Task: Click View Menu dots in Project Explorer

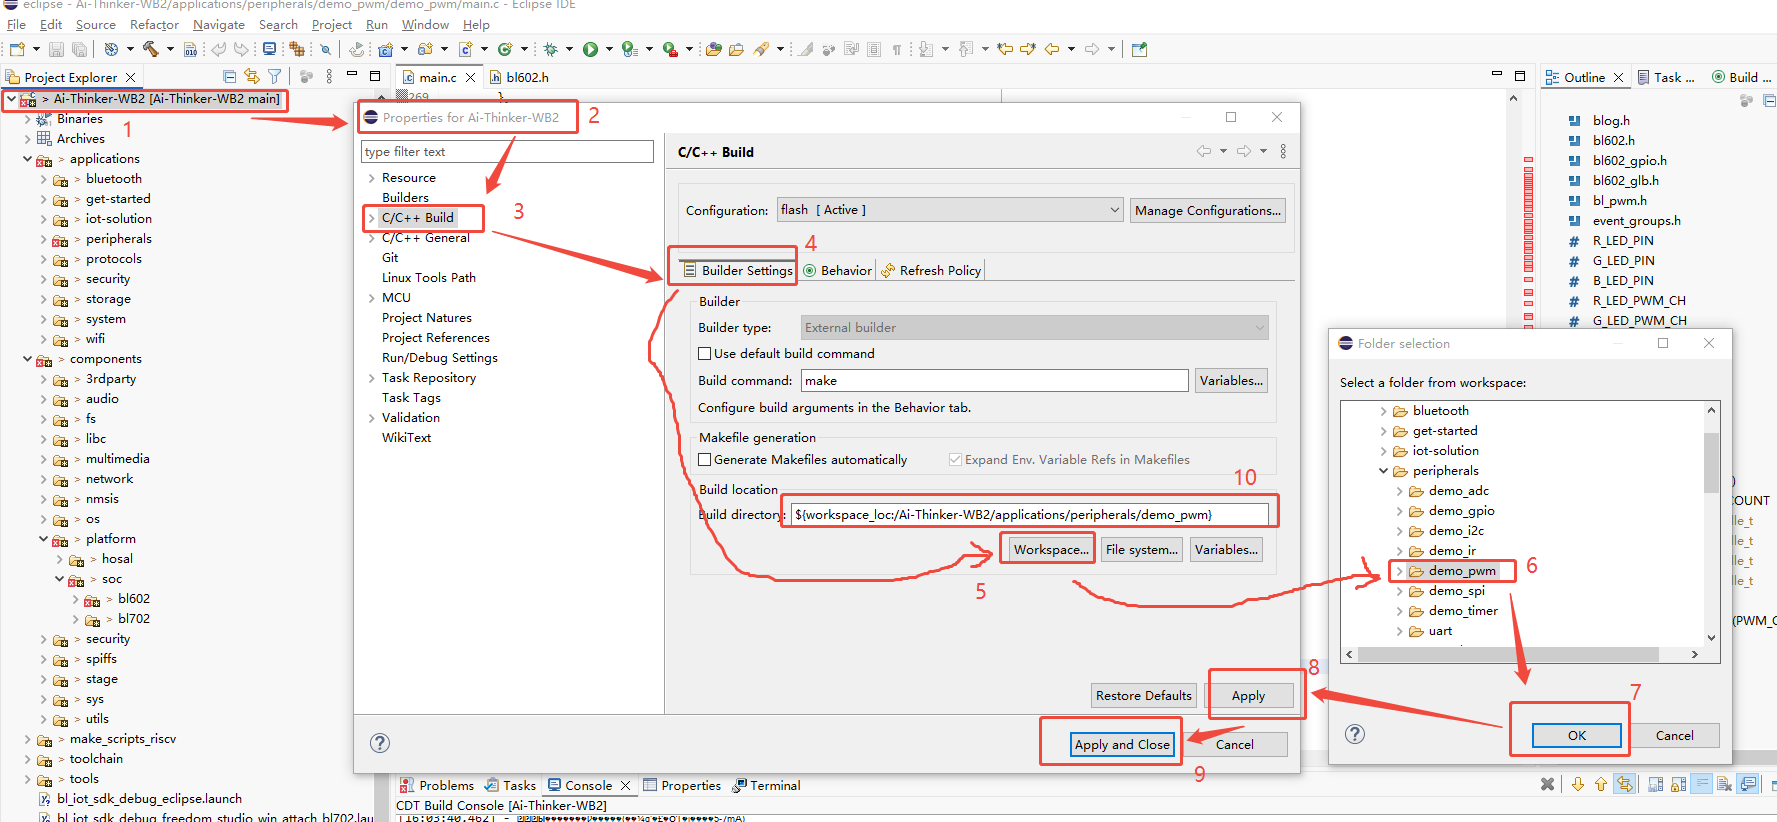Action: click(329, 77)
